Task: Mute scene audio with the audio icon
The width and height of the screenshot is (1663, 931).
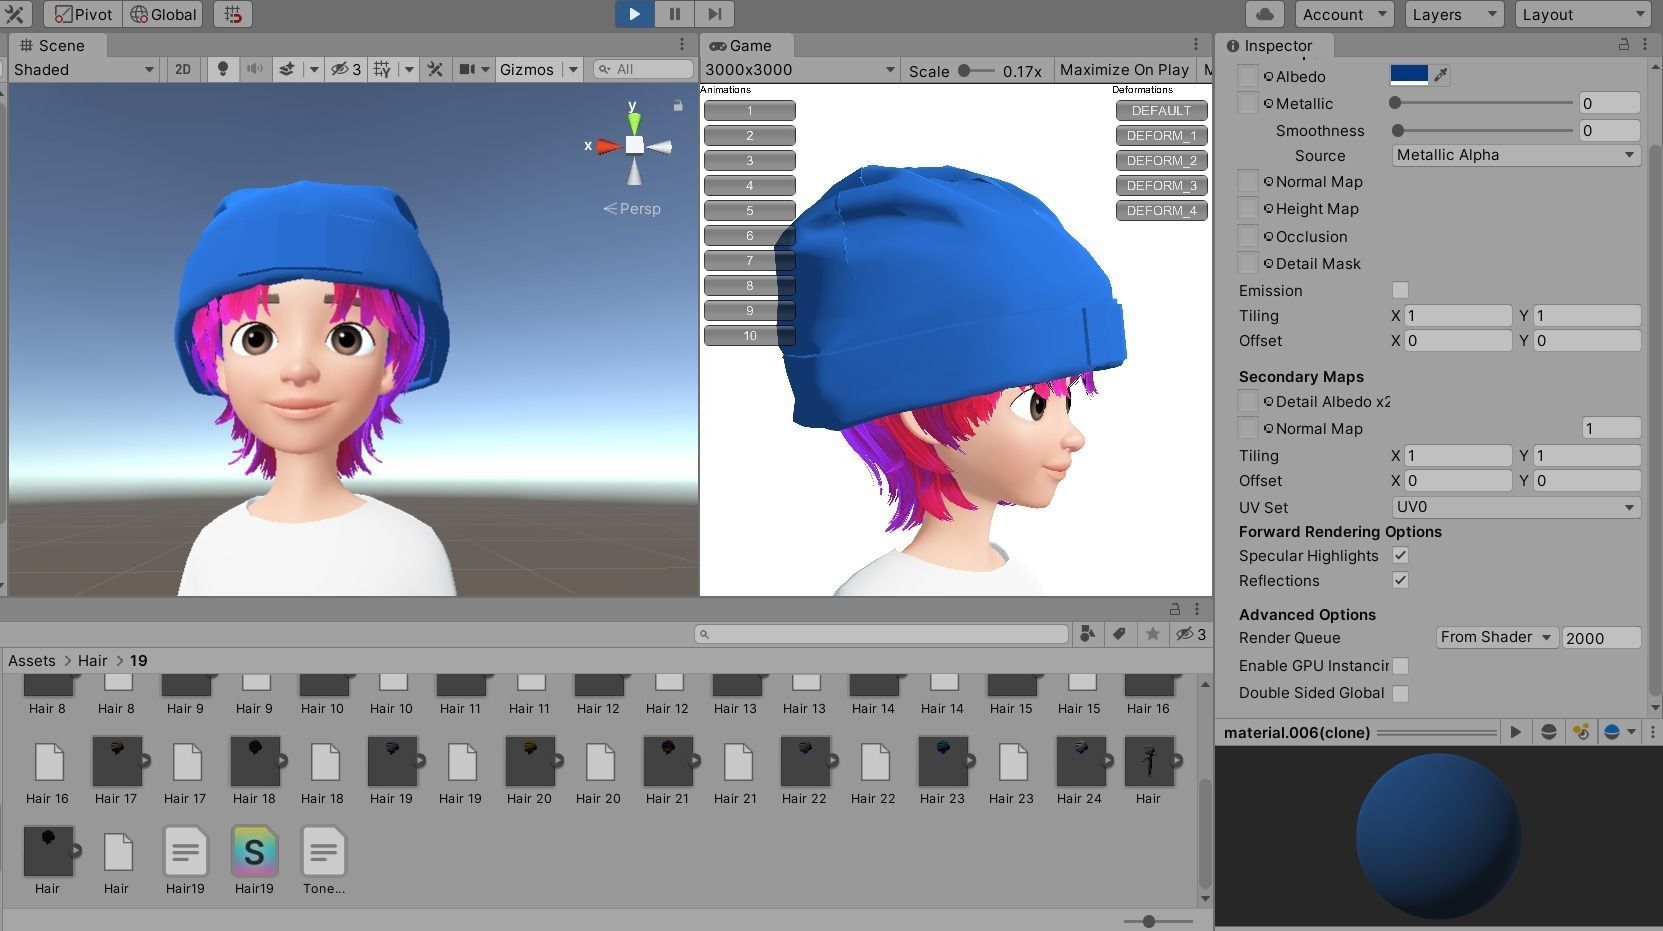Action: click(255, 69)
